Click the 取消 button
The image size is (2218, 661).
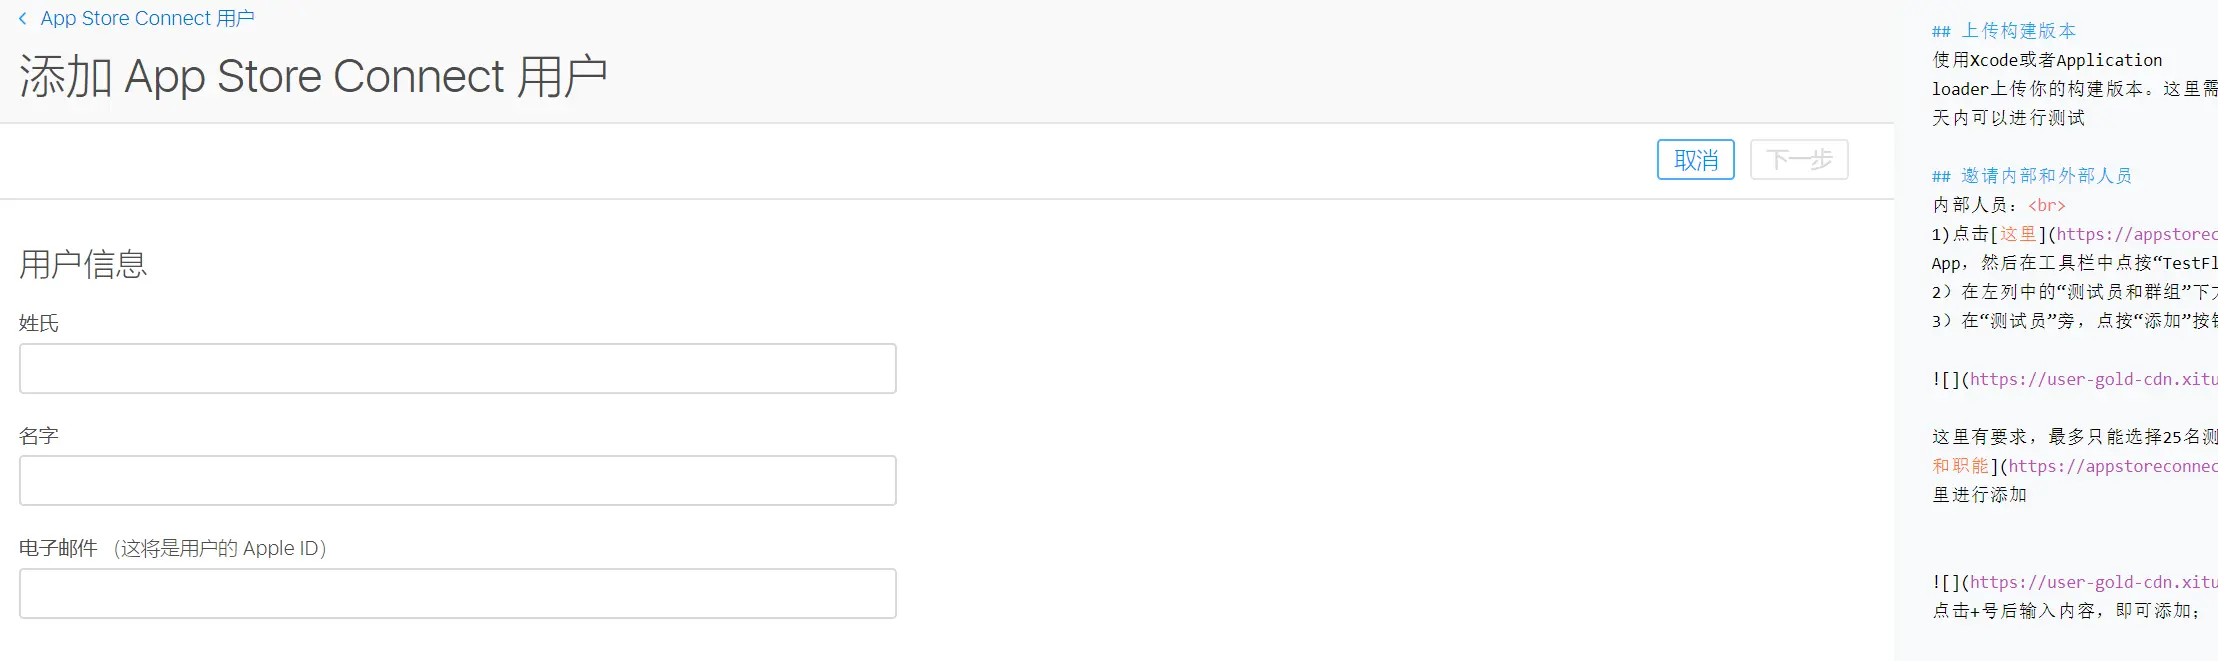[1696, 160]
